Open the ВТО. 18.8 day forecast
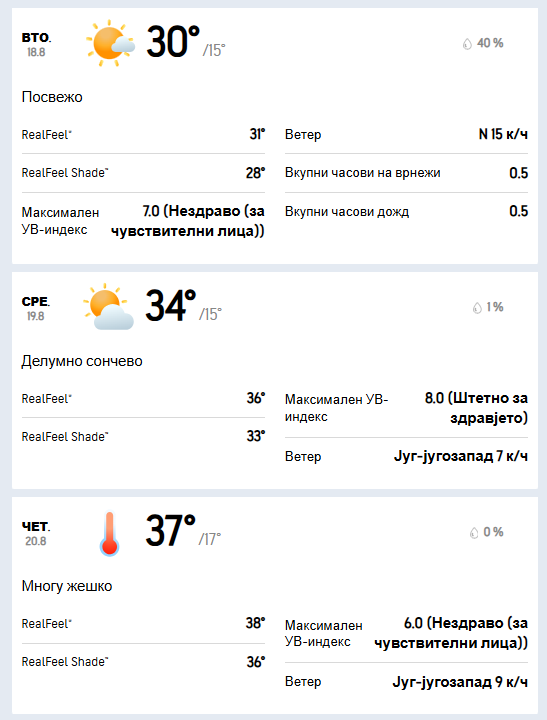This screenshot has height=720, width=547. click(x=36, y=44)
